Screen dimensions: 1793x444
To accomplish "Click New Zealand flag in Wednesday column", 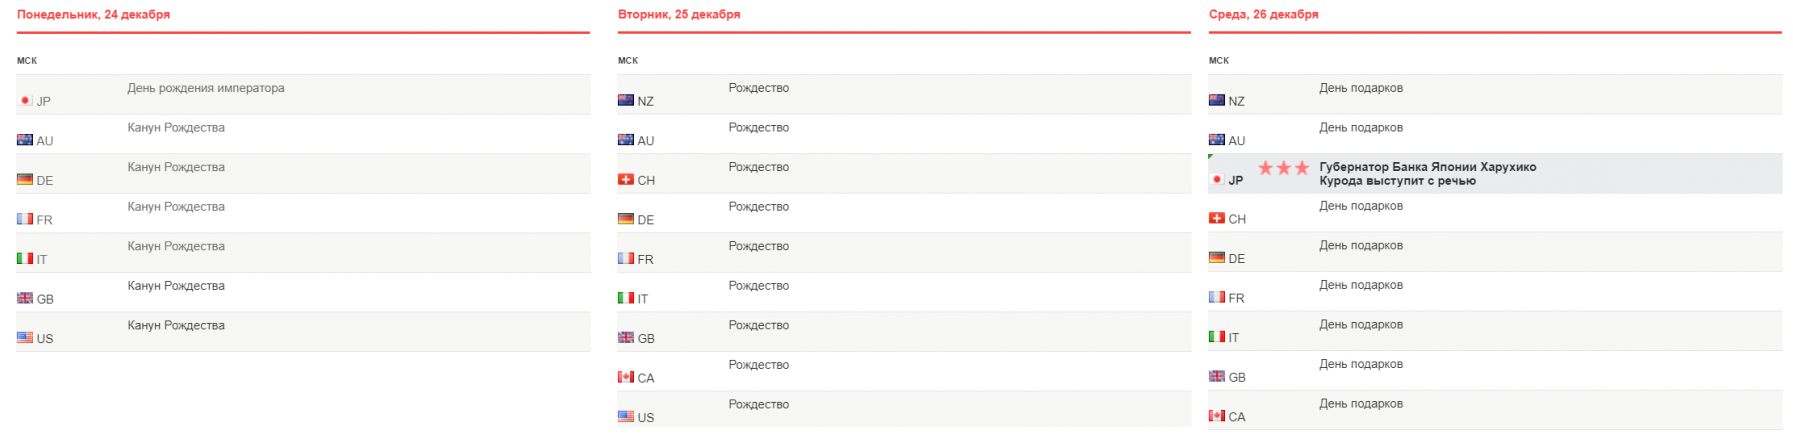I will [1217, 101].
